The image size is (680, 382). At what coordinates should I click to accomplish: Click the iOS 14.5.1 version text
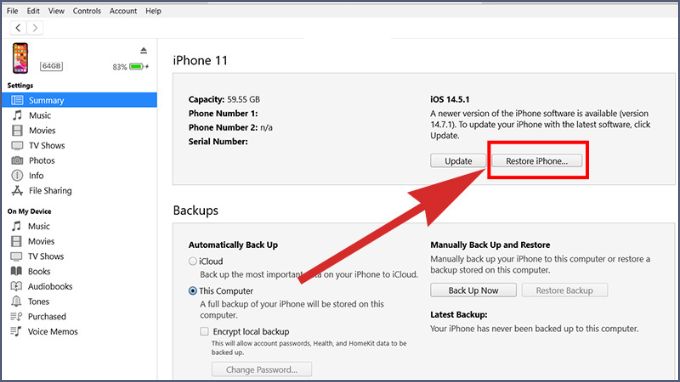[450, 99]
